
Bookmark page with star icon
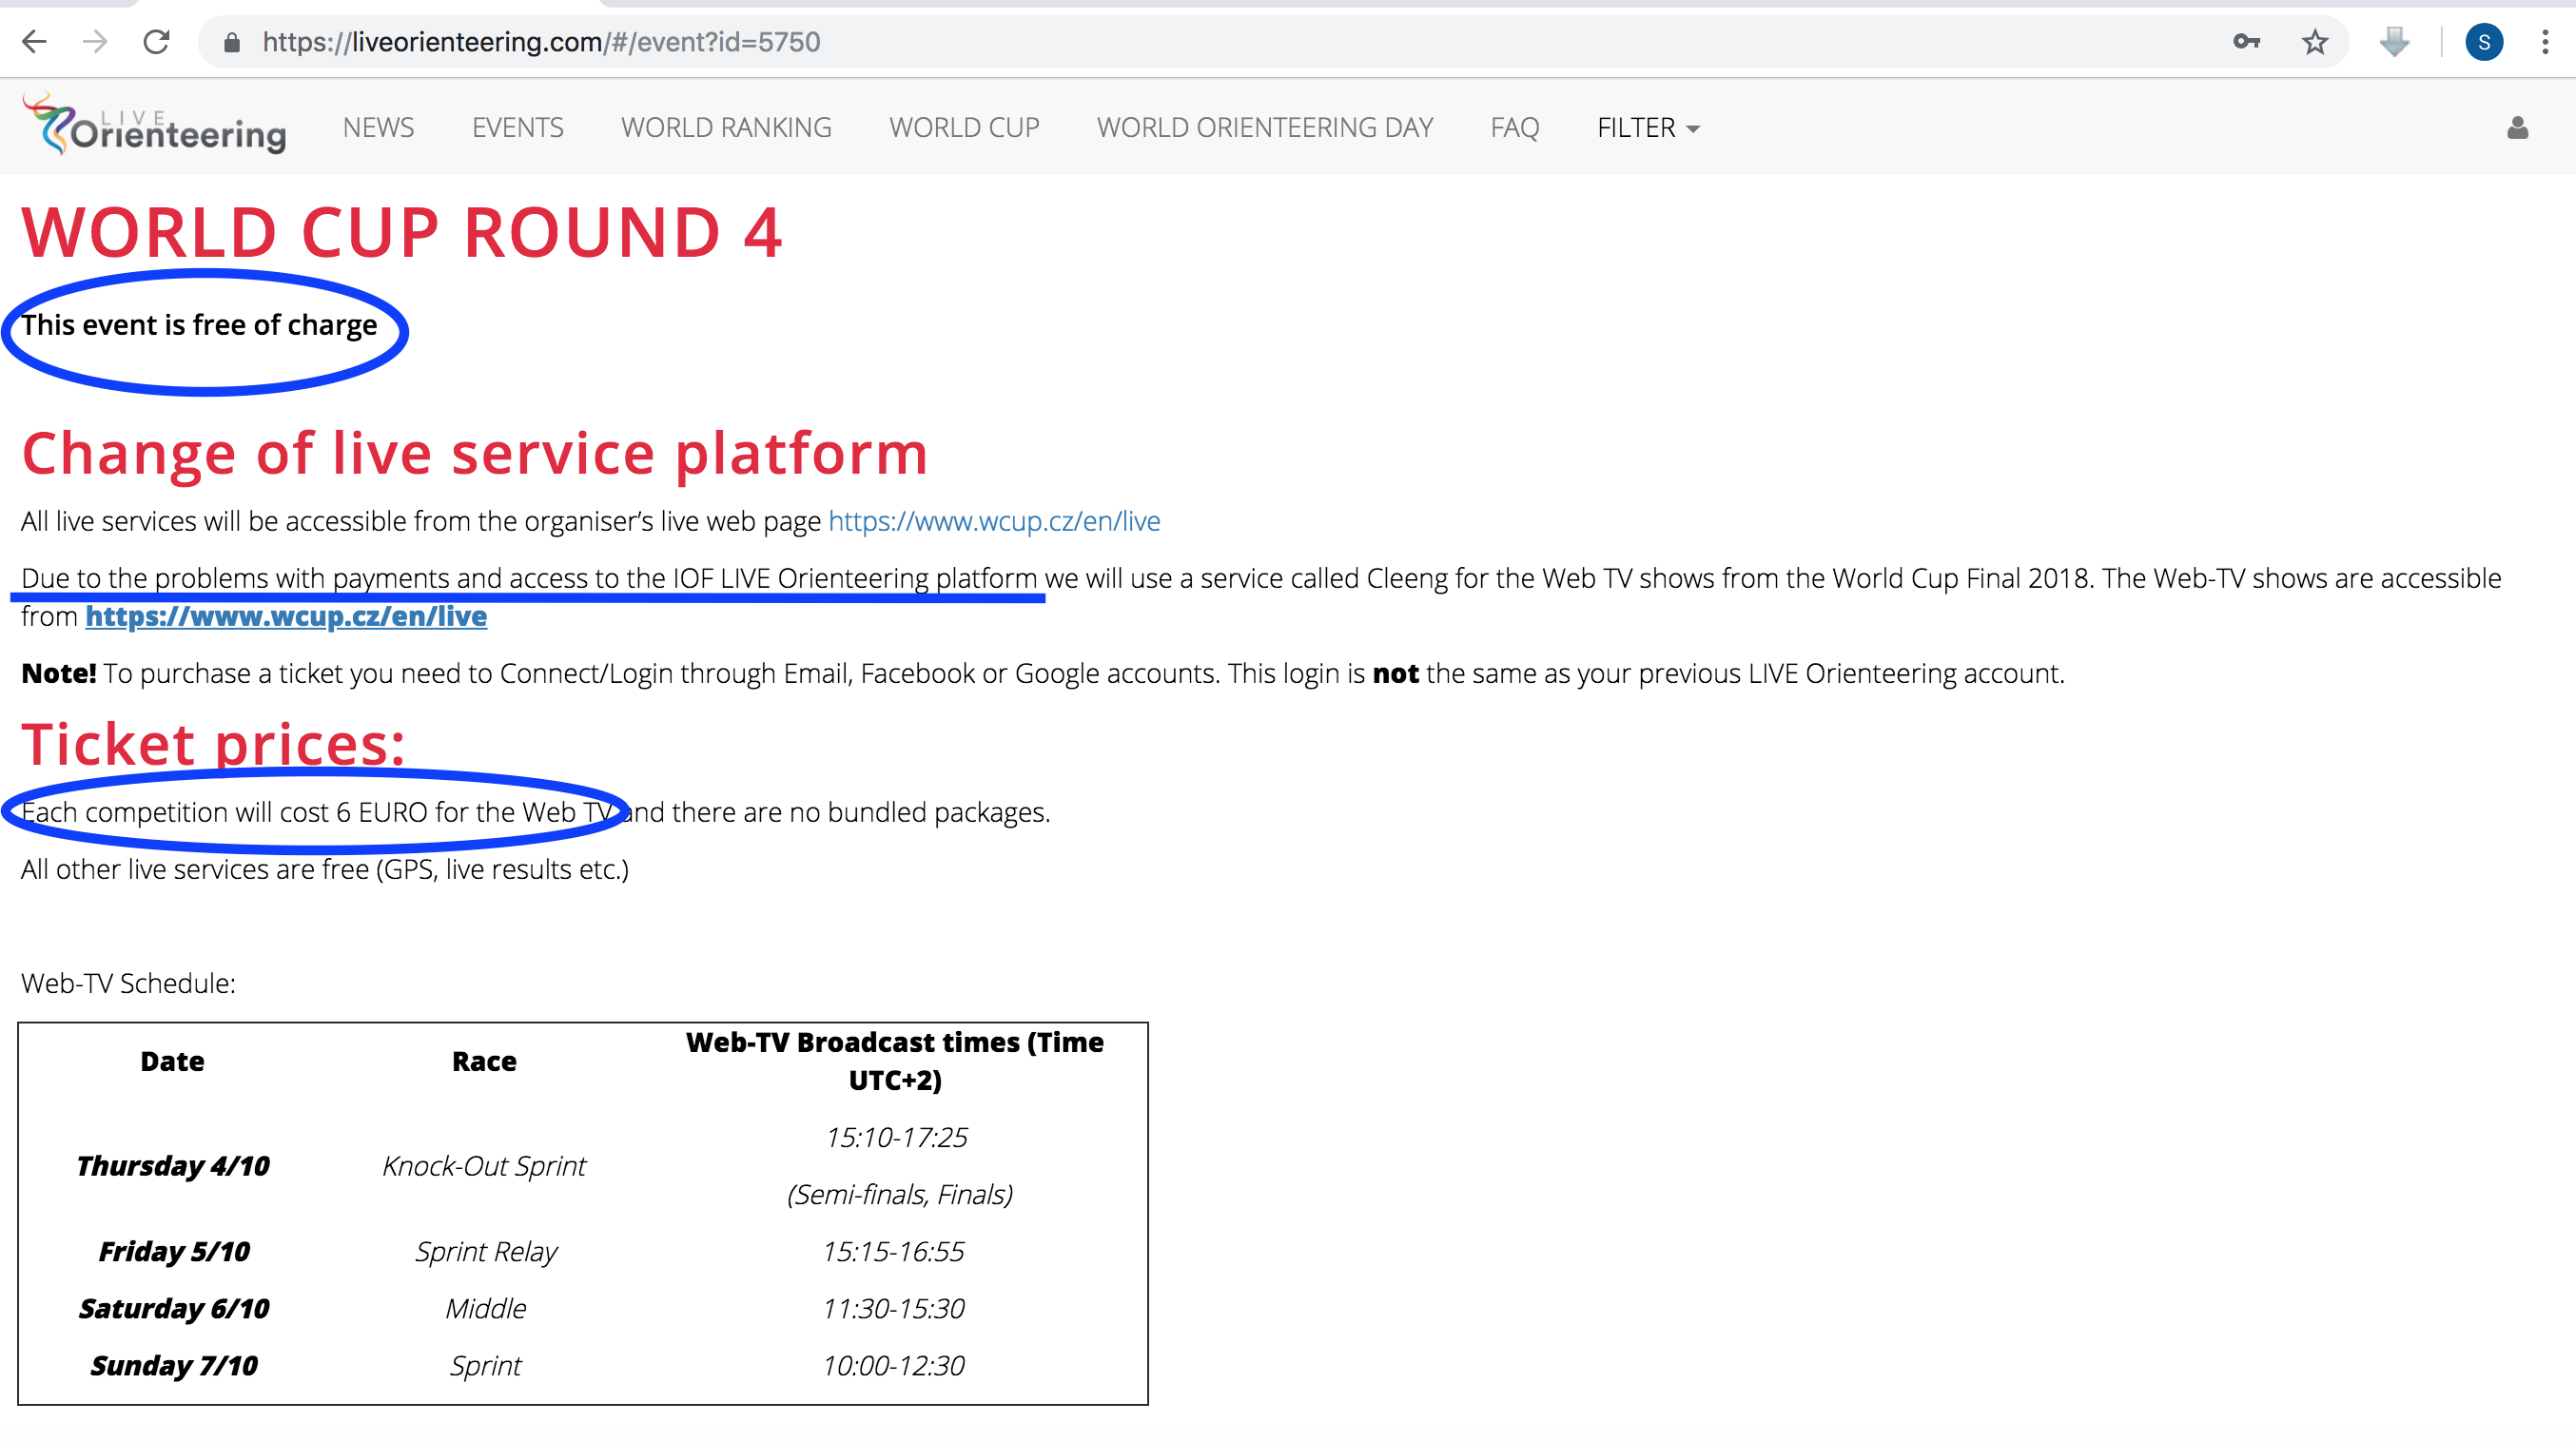coord(2314,42)
